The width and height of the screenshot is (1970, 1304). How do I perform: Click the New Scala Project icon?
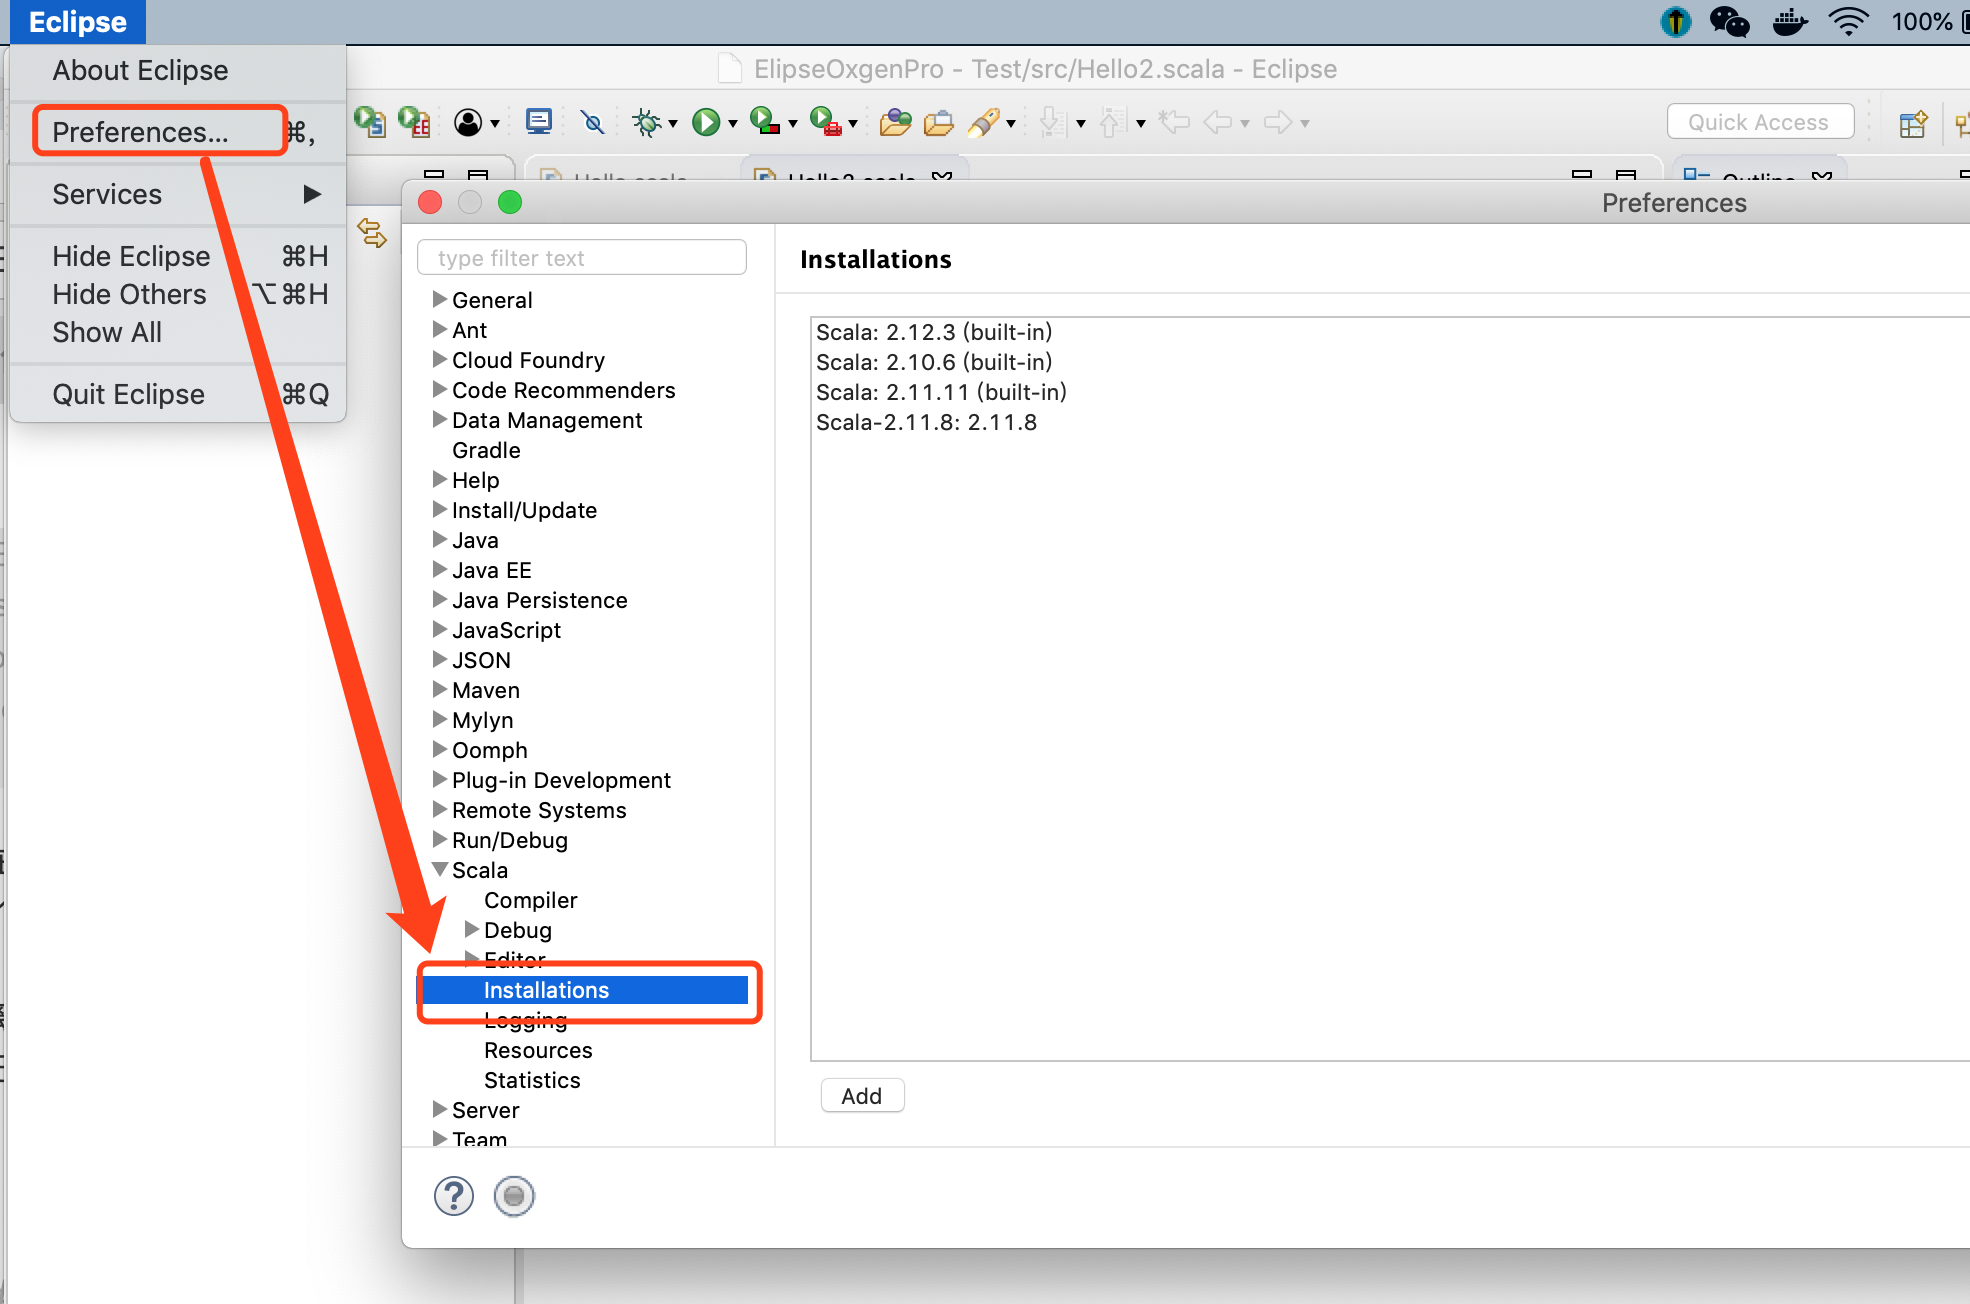click(371, 121)
